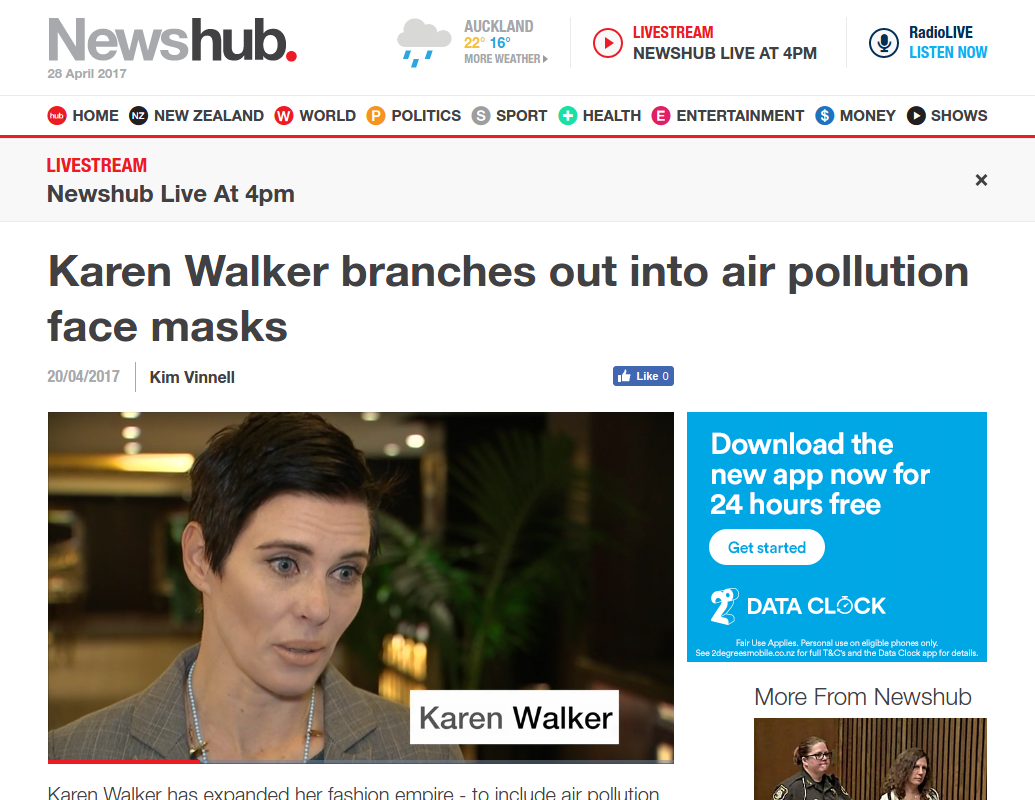Screen dimensions: 1035x800
Task: Open author Kim Vinnell link
Action: [x=192, y=377]
